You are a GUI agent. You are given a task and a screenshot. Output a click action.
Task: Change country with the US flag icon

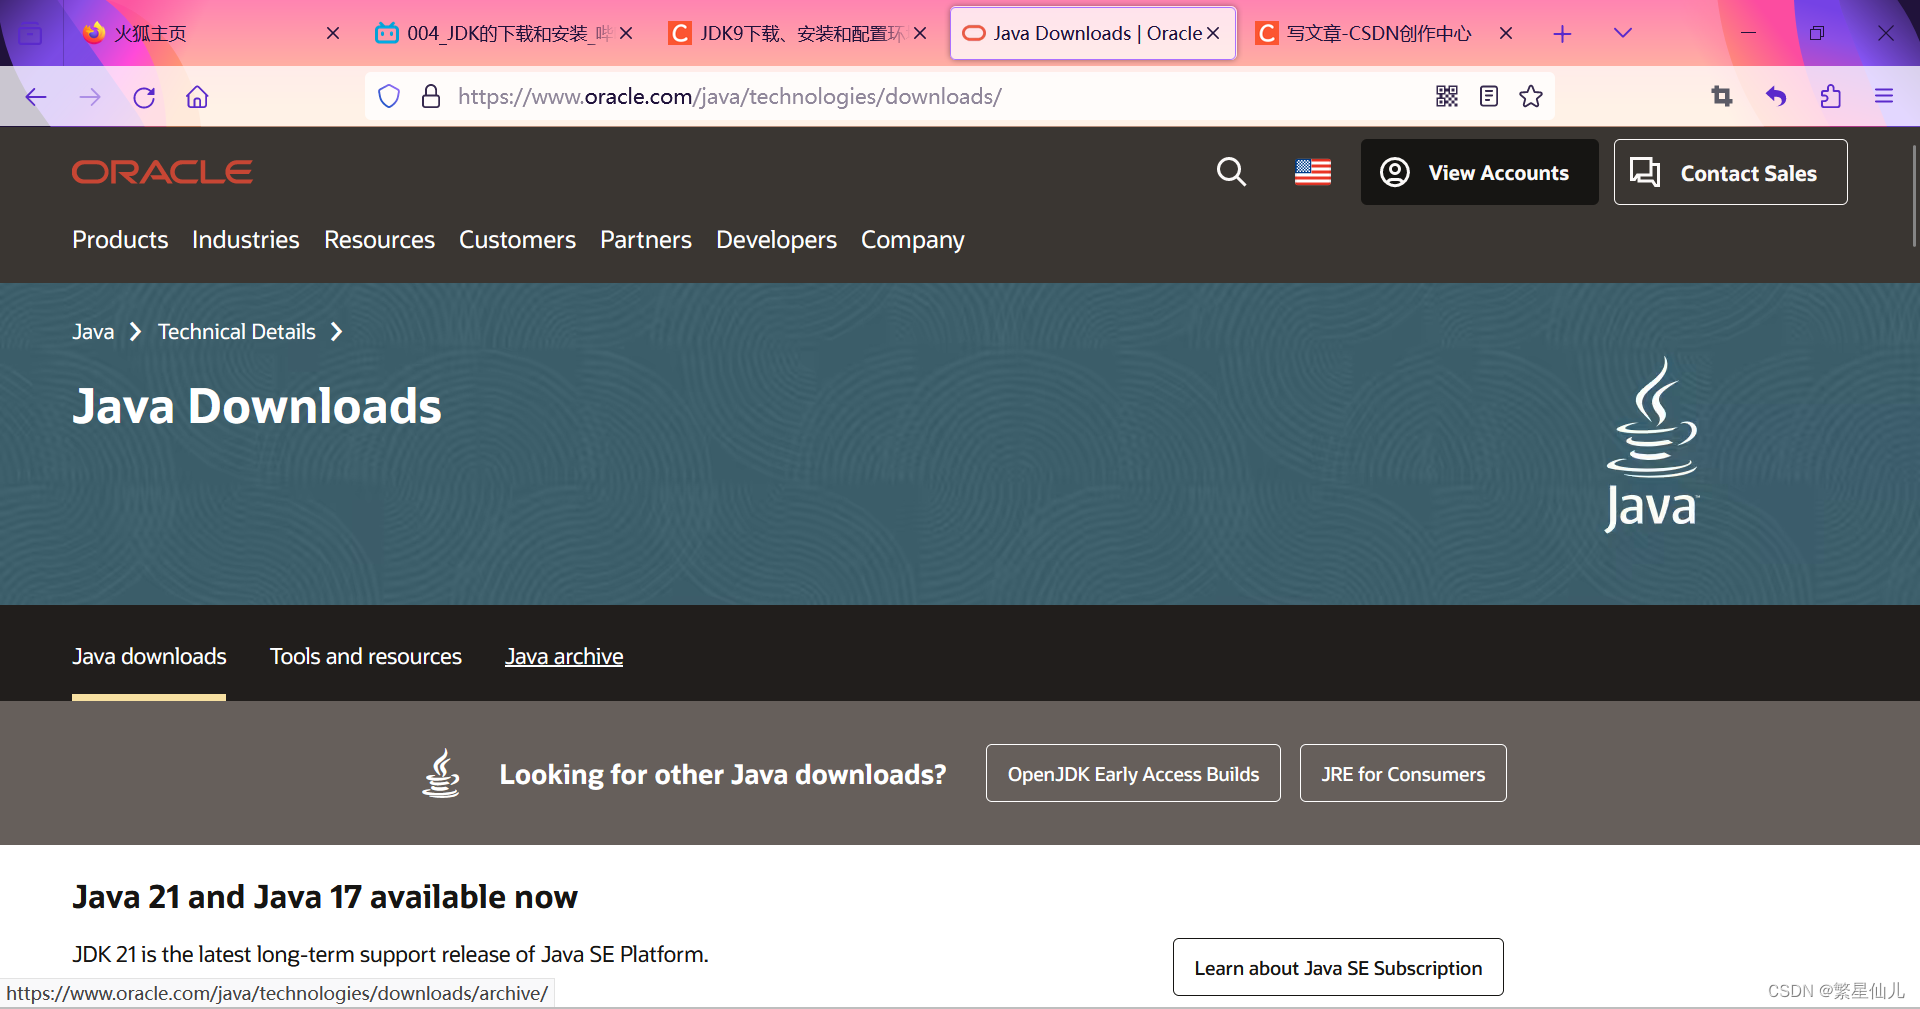(1313, 172)
